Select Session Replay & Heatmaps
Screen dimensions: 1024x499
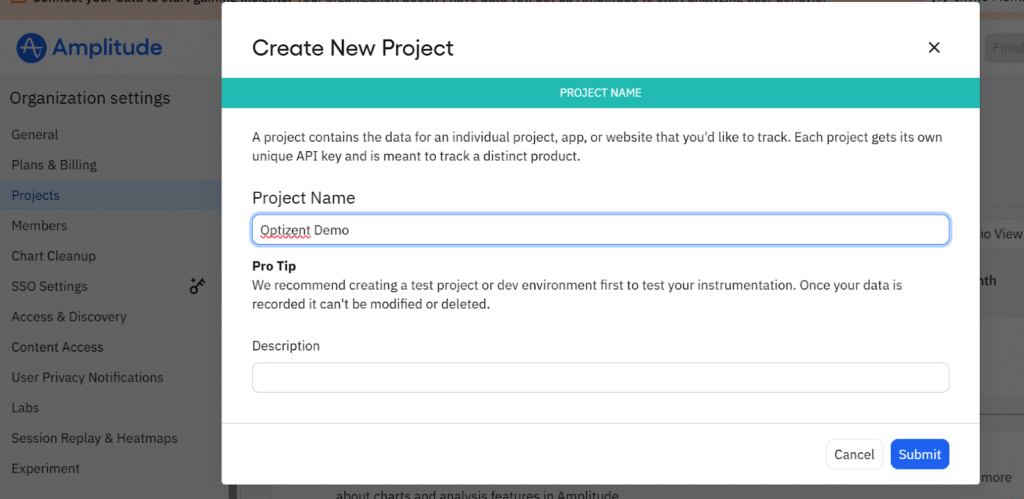point(94,438)
